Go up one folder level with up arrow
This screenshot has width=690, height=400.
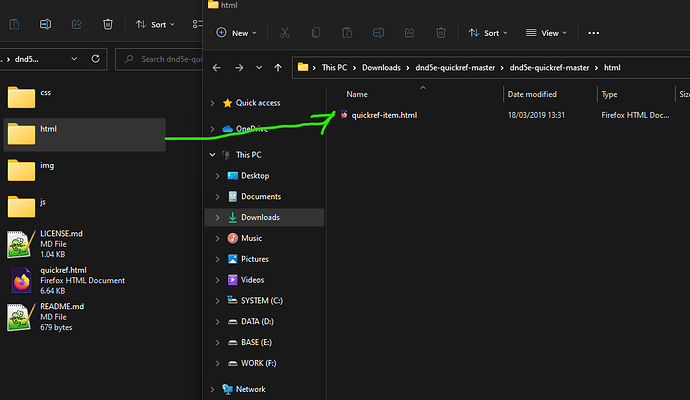click(x=277, y=68)
